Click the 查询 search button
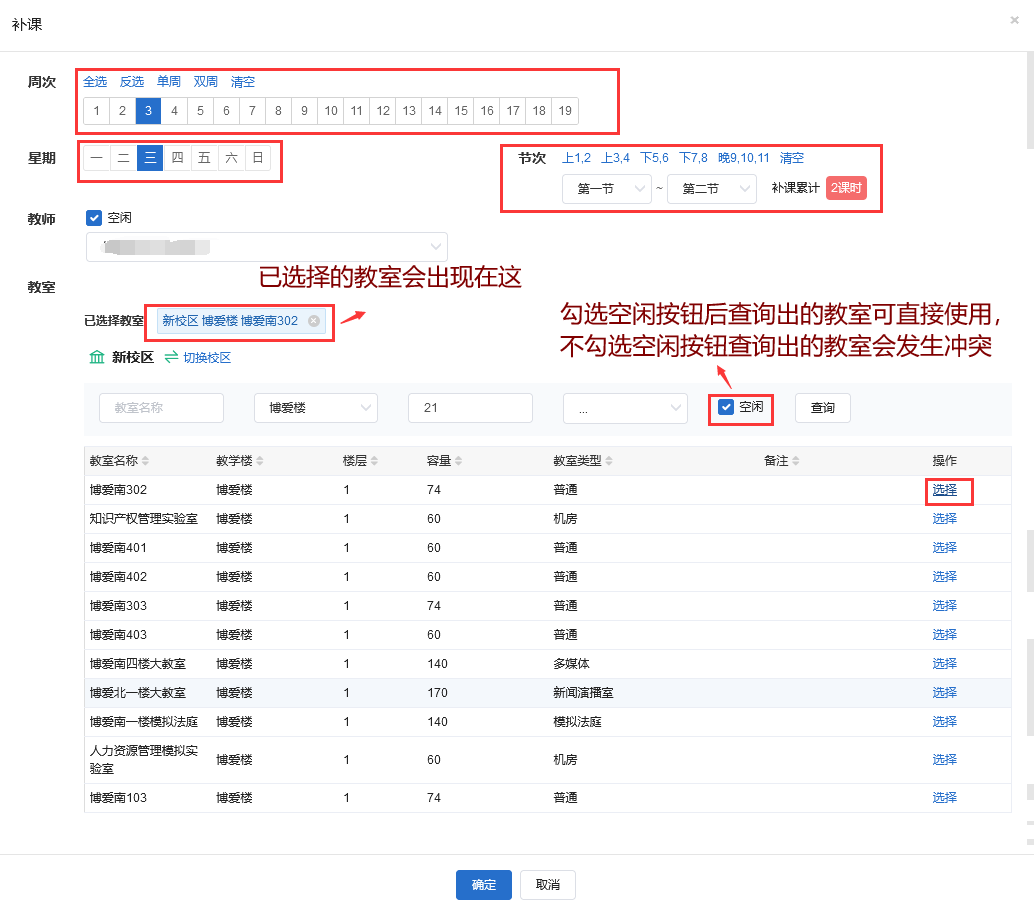The image size is (1034, 913). (822, 408)
